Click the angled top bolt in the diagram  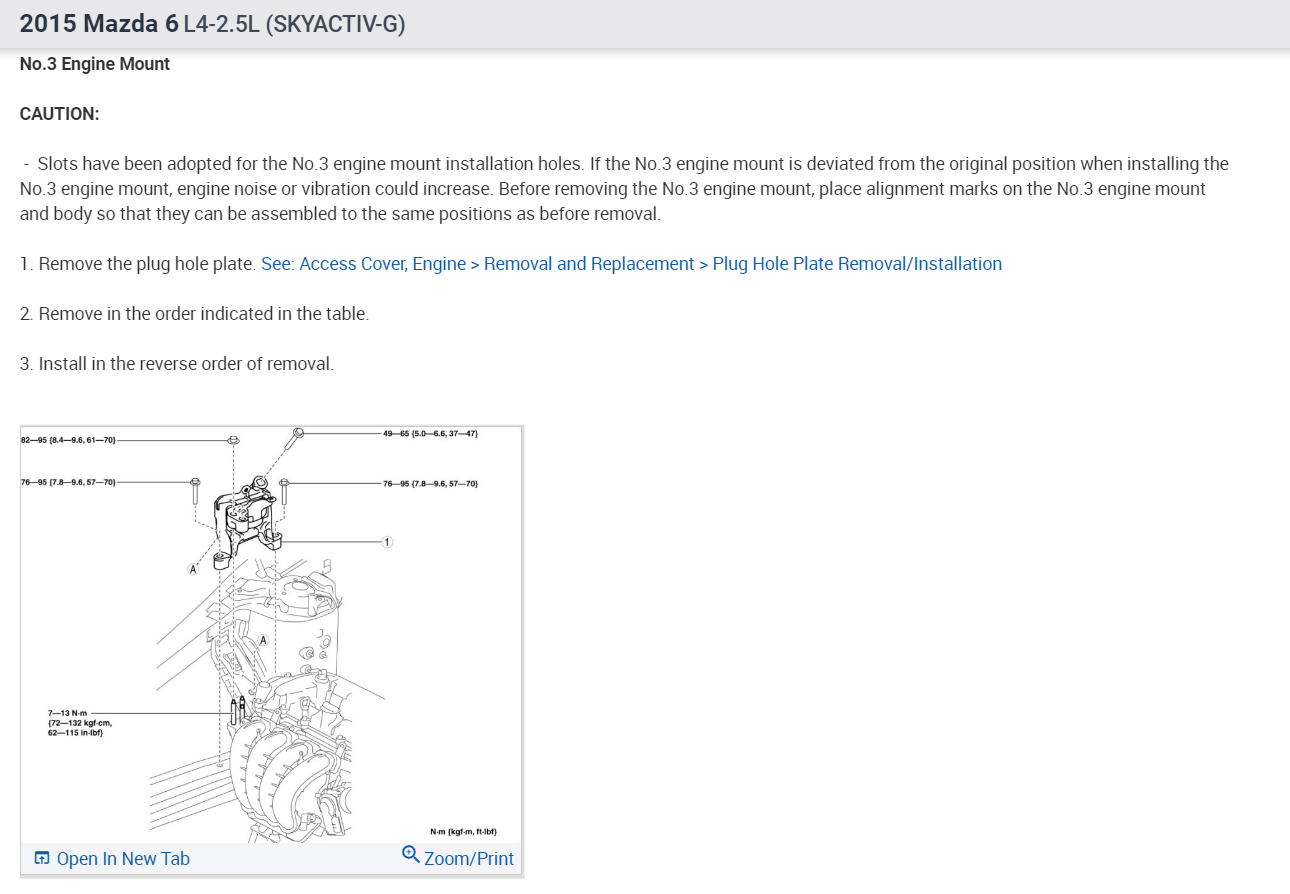point(296,436)
